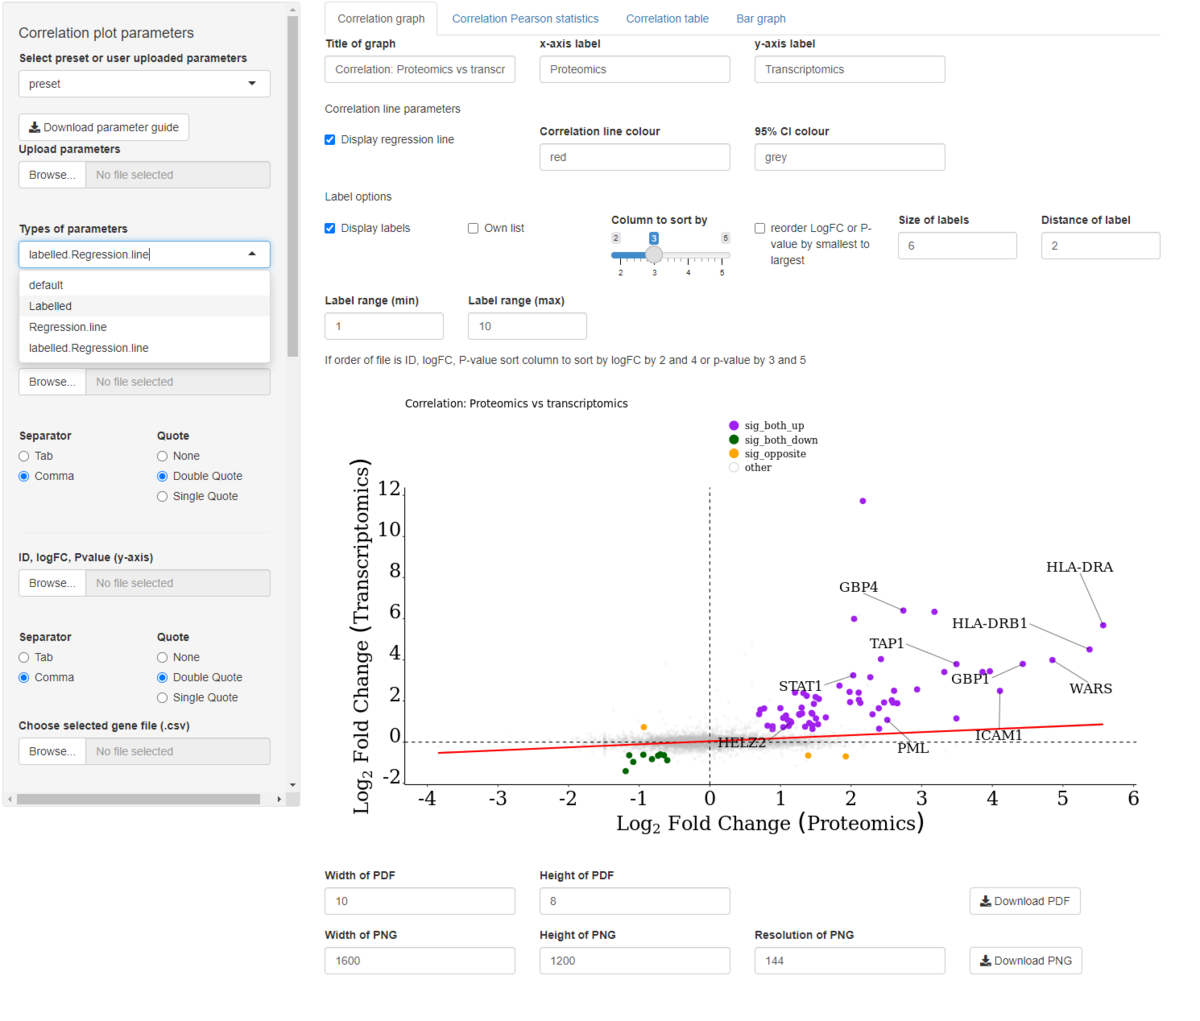The image size is (1200, 1021).
Task: Click the Label range (max) field
Action: tap(527, 326)
